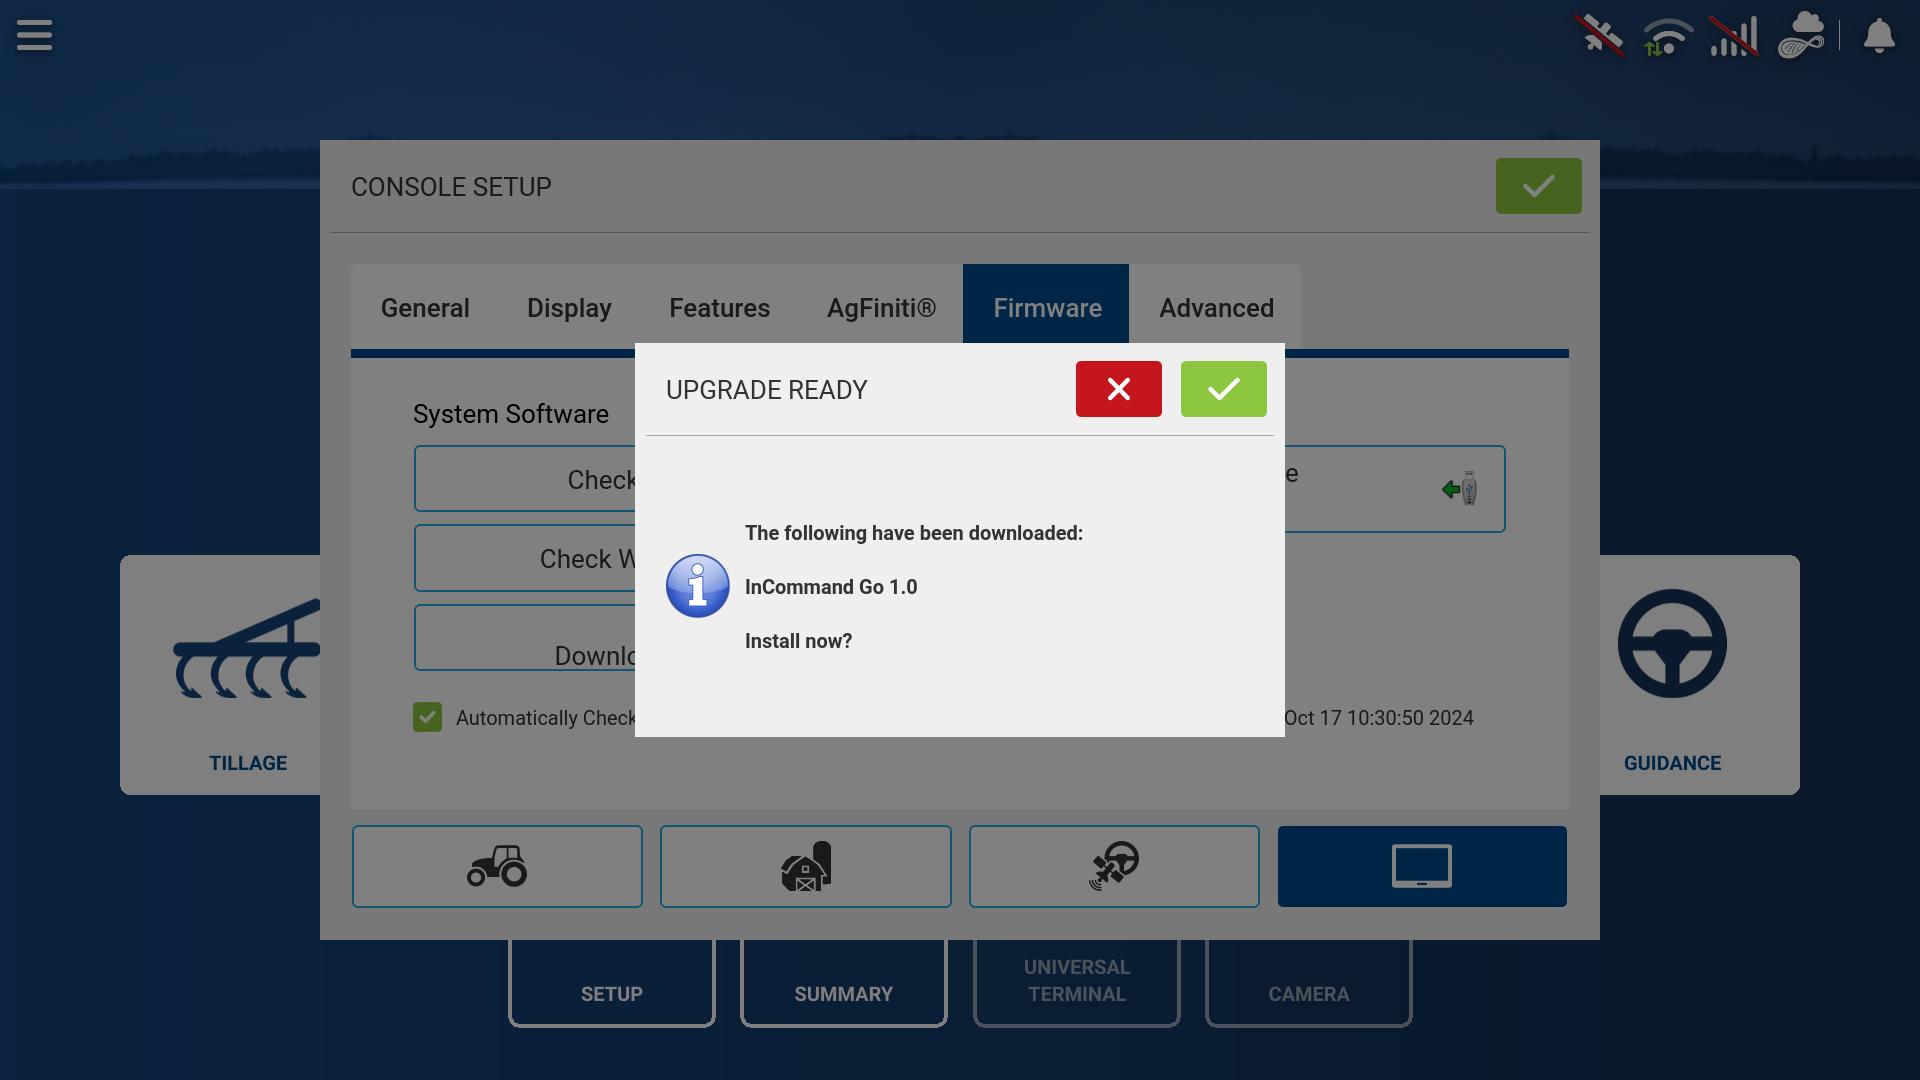Disable Automatically Check for updates
This screenshot has height=1080, width=1920.
[428, 717]
